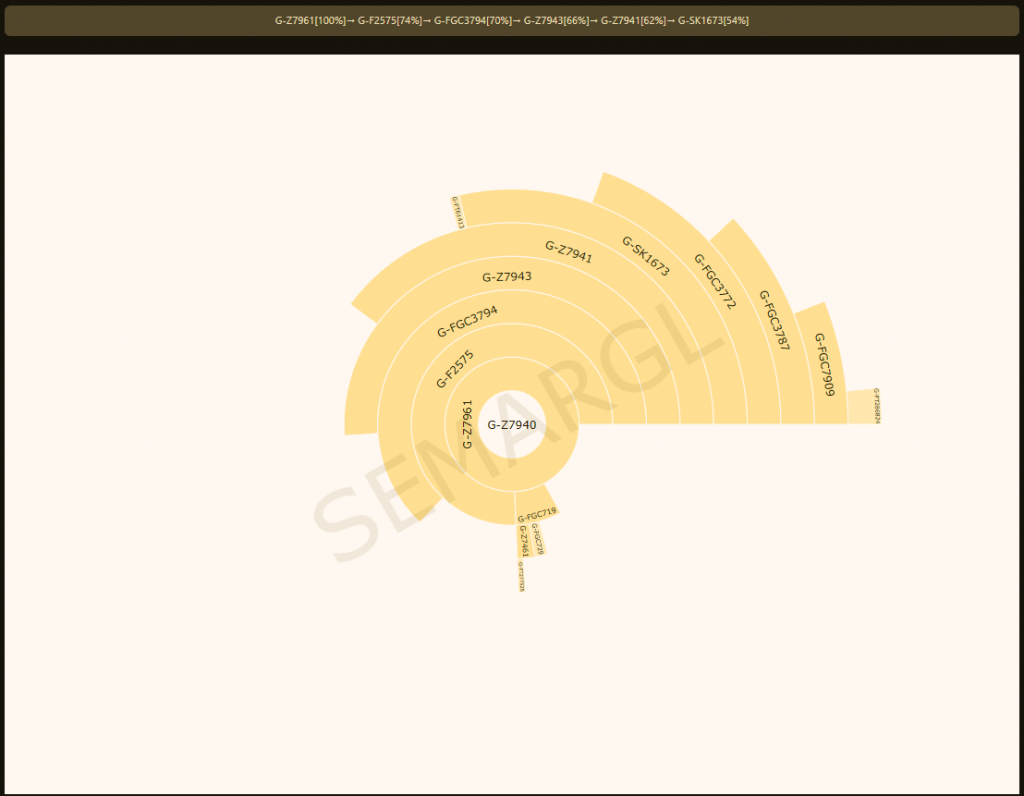The width and height of the screenshot is (1024, 796).
Task: Select the G-Z7943 ring in chart
Action: coord(507,277)
